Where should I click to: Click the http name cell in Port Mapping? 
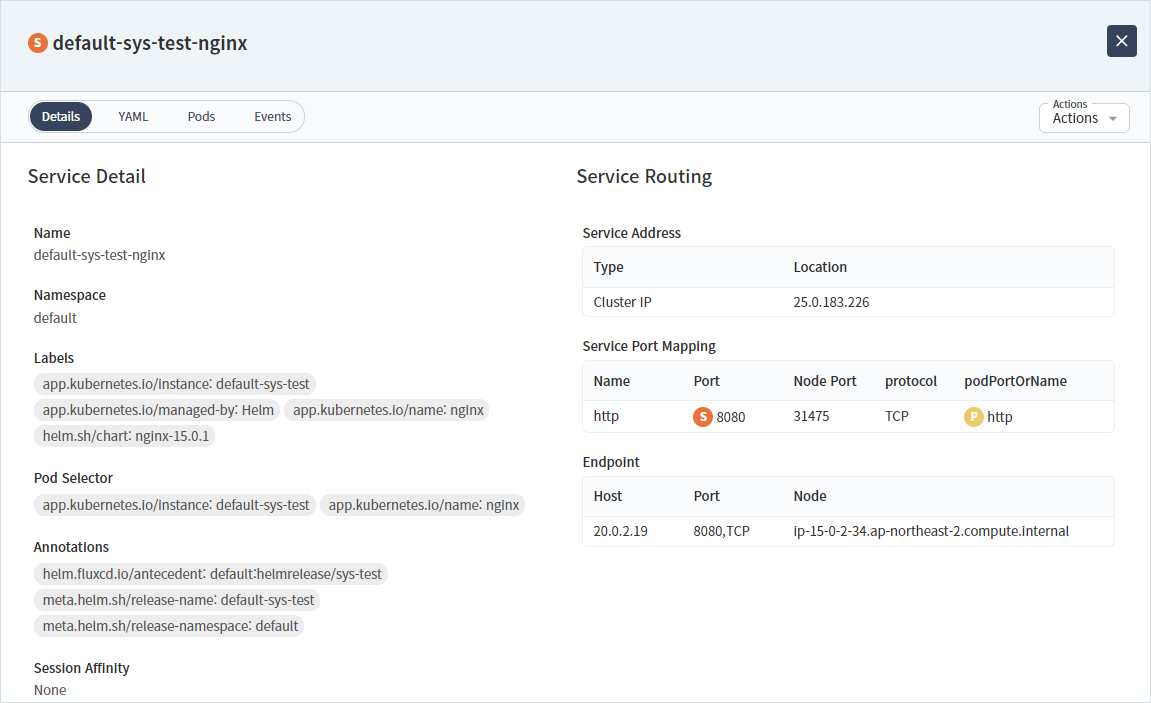606,416
